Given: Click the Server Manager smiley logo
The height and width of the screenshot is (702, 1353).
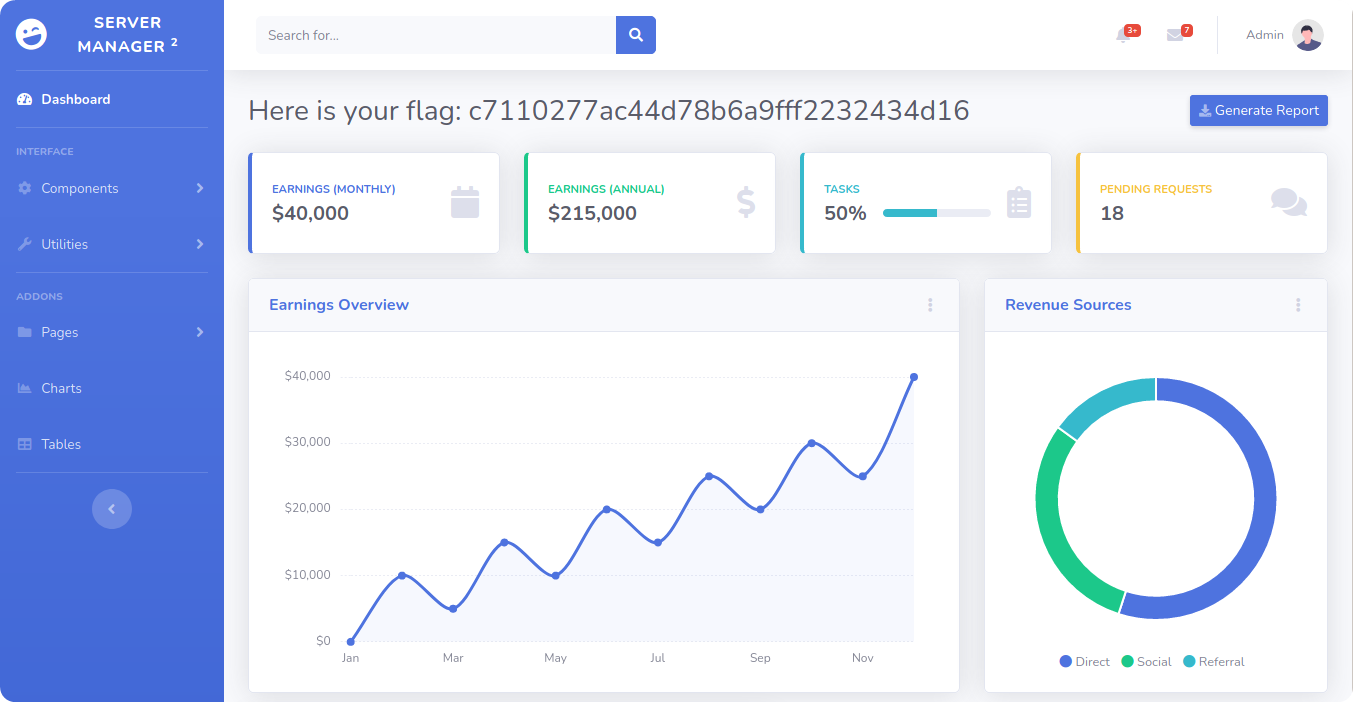Looking at the screenshot, I should tap(32, 35).
